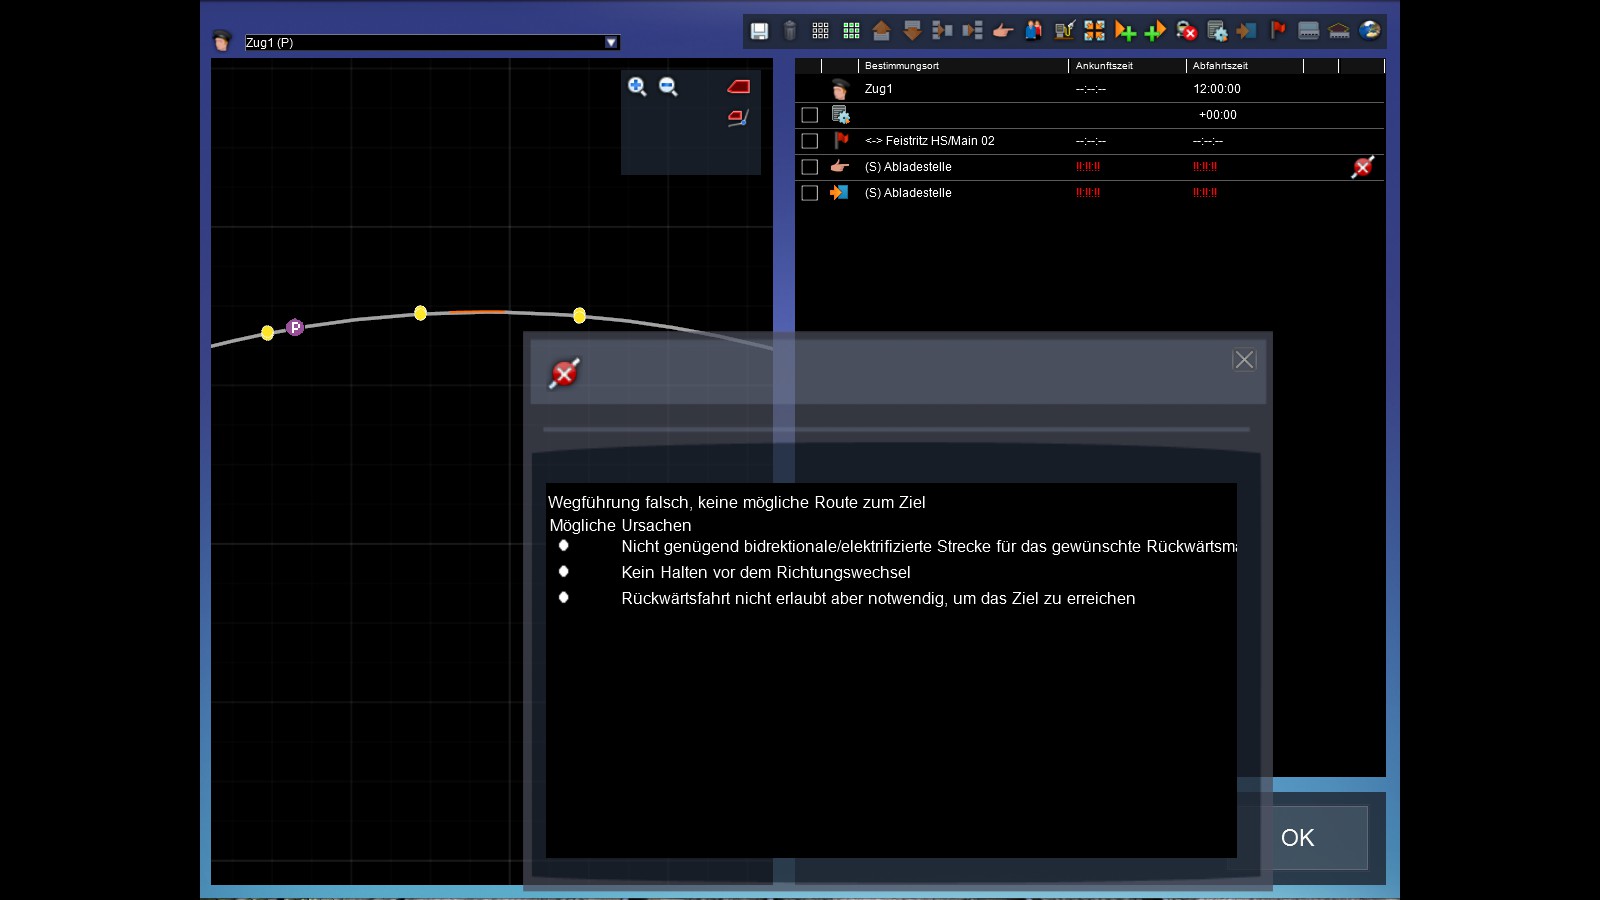Click the station building icon in toolbar
Screen dimensions: 1600x900
[1339, 31]
